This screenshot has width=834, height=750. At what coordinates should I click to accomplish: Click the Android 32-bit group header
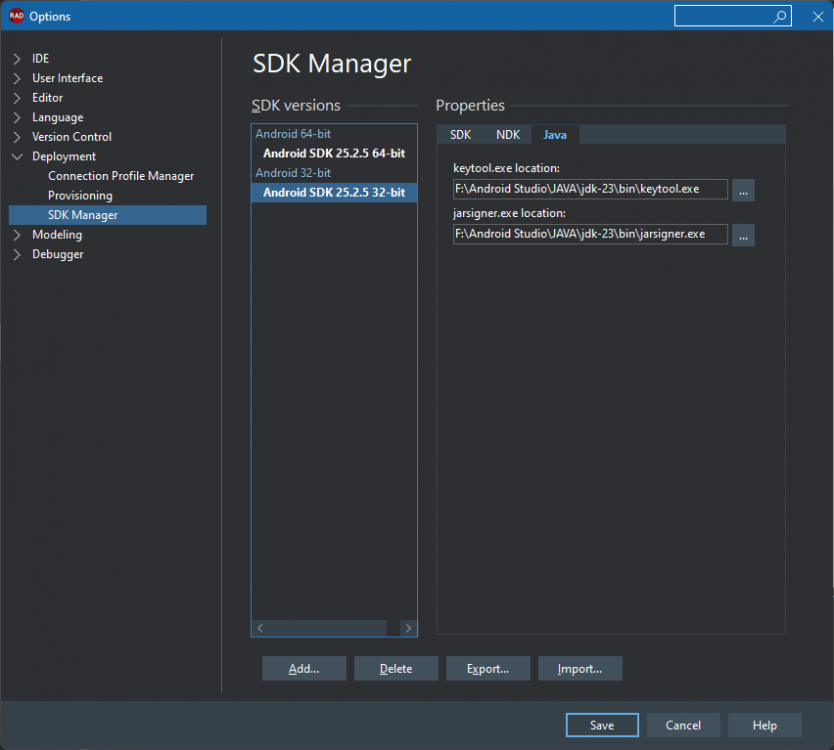click(293, 173)
